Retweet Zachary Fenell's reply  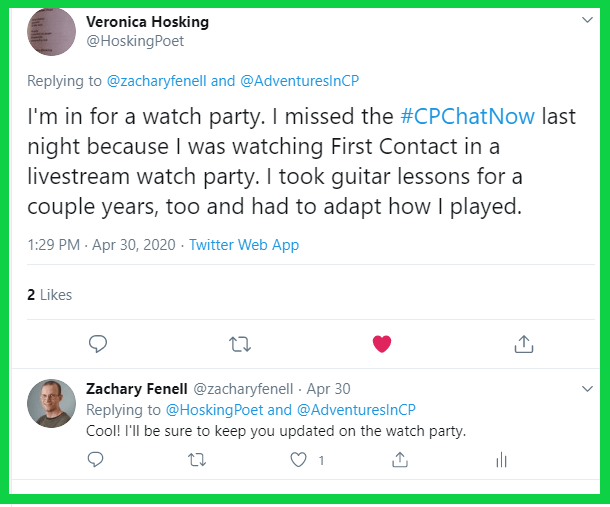[x=197, y=460]
